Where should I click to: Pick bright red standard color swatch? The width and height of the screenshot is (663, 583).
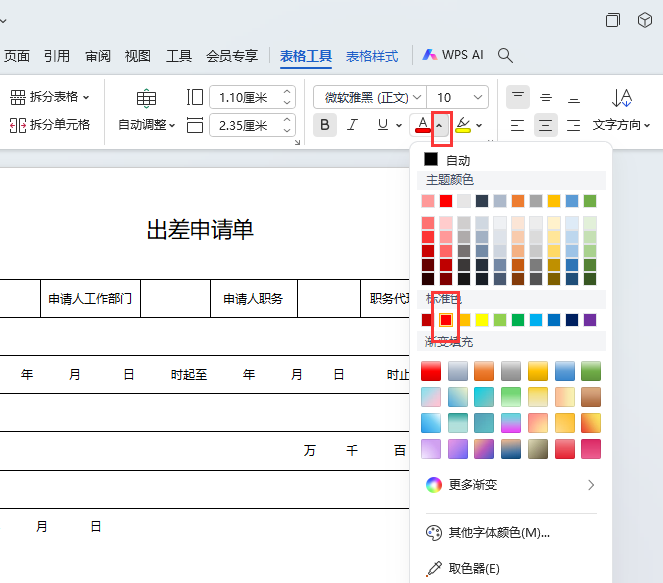446,320
